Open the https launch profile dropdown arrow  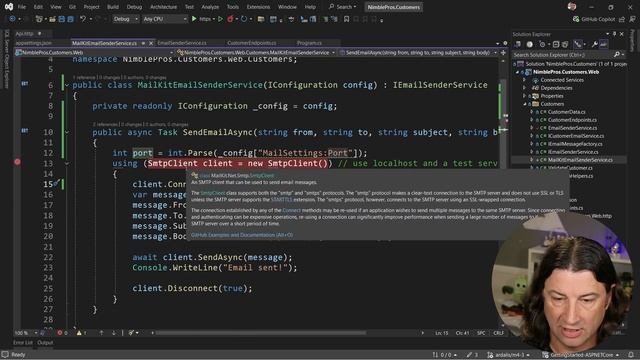213,19
